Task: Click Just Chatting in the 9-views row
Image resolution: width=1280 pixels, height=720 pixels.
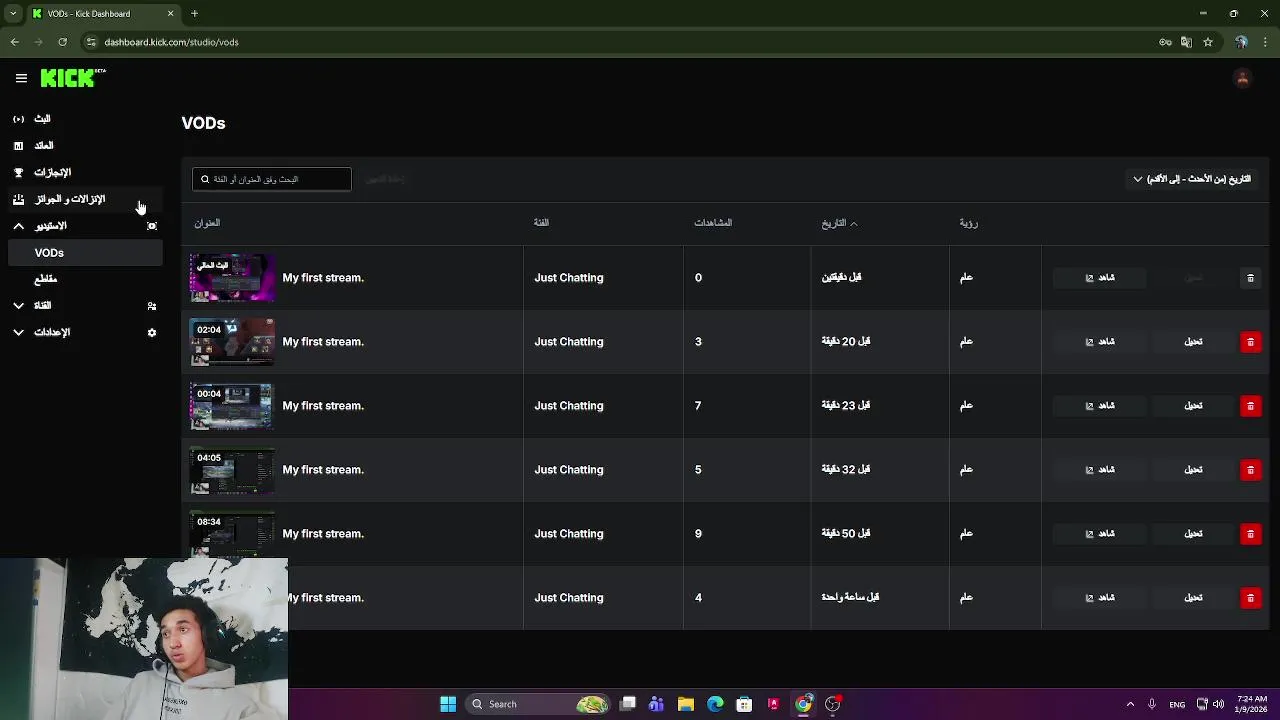Action: click(569, 534)
